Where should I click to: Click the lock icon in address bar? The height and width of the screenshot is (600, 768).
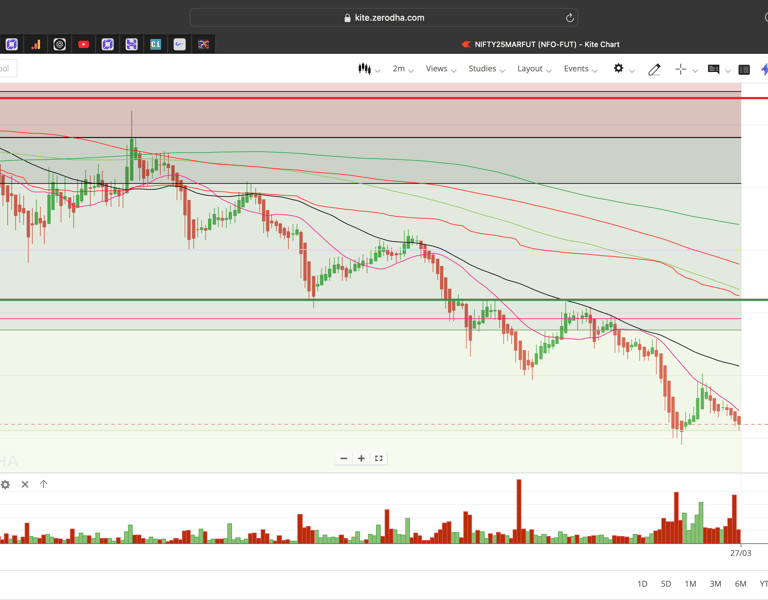(x=347, y=18)
